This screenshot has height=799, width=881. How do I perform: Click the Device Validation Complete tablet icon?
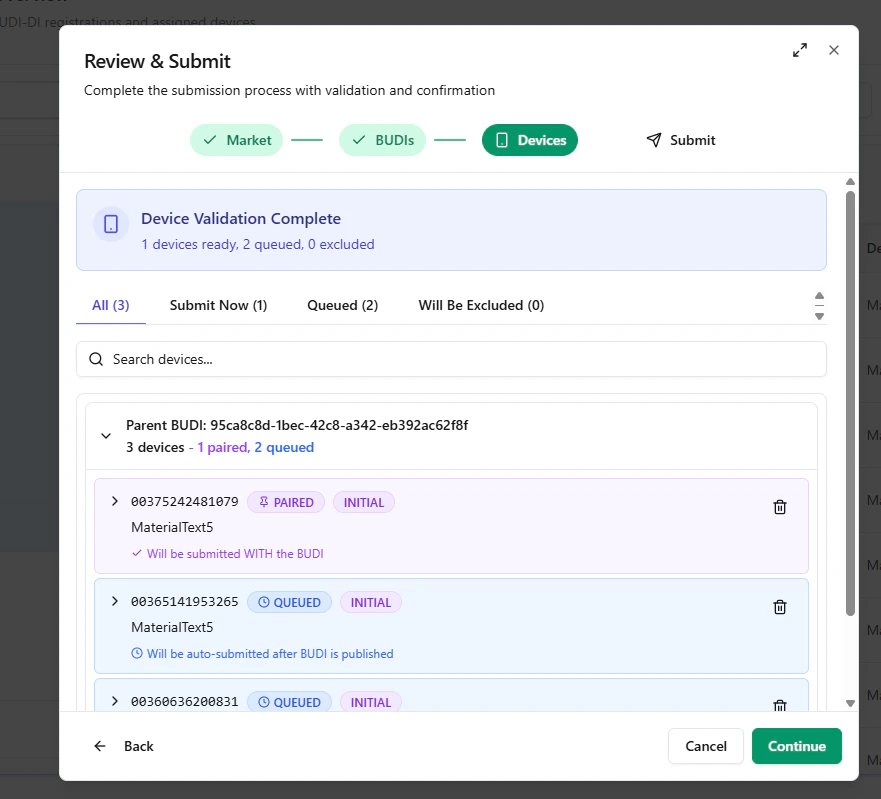[111, 224]
